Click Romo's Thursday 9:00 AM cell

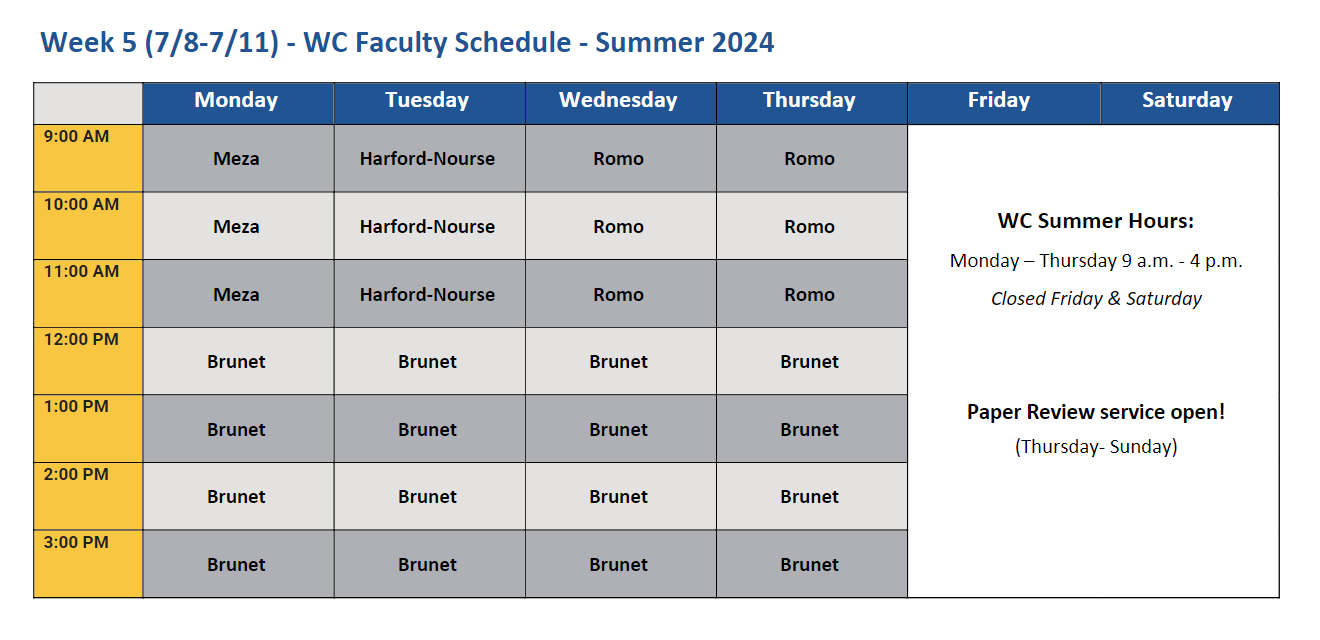click(x=810, y=159)
